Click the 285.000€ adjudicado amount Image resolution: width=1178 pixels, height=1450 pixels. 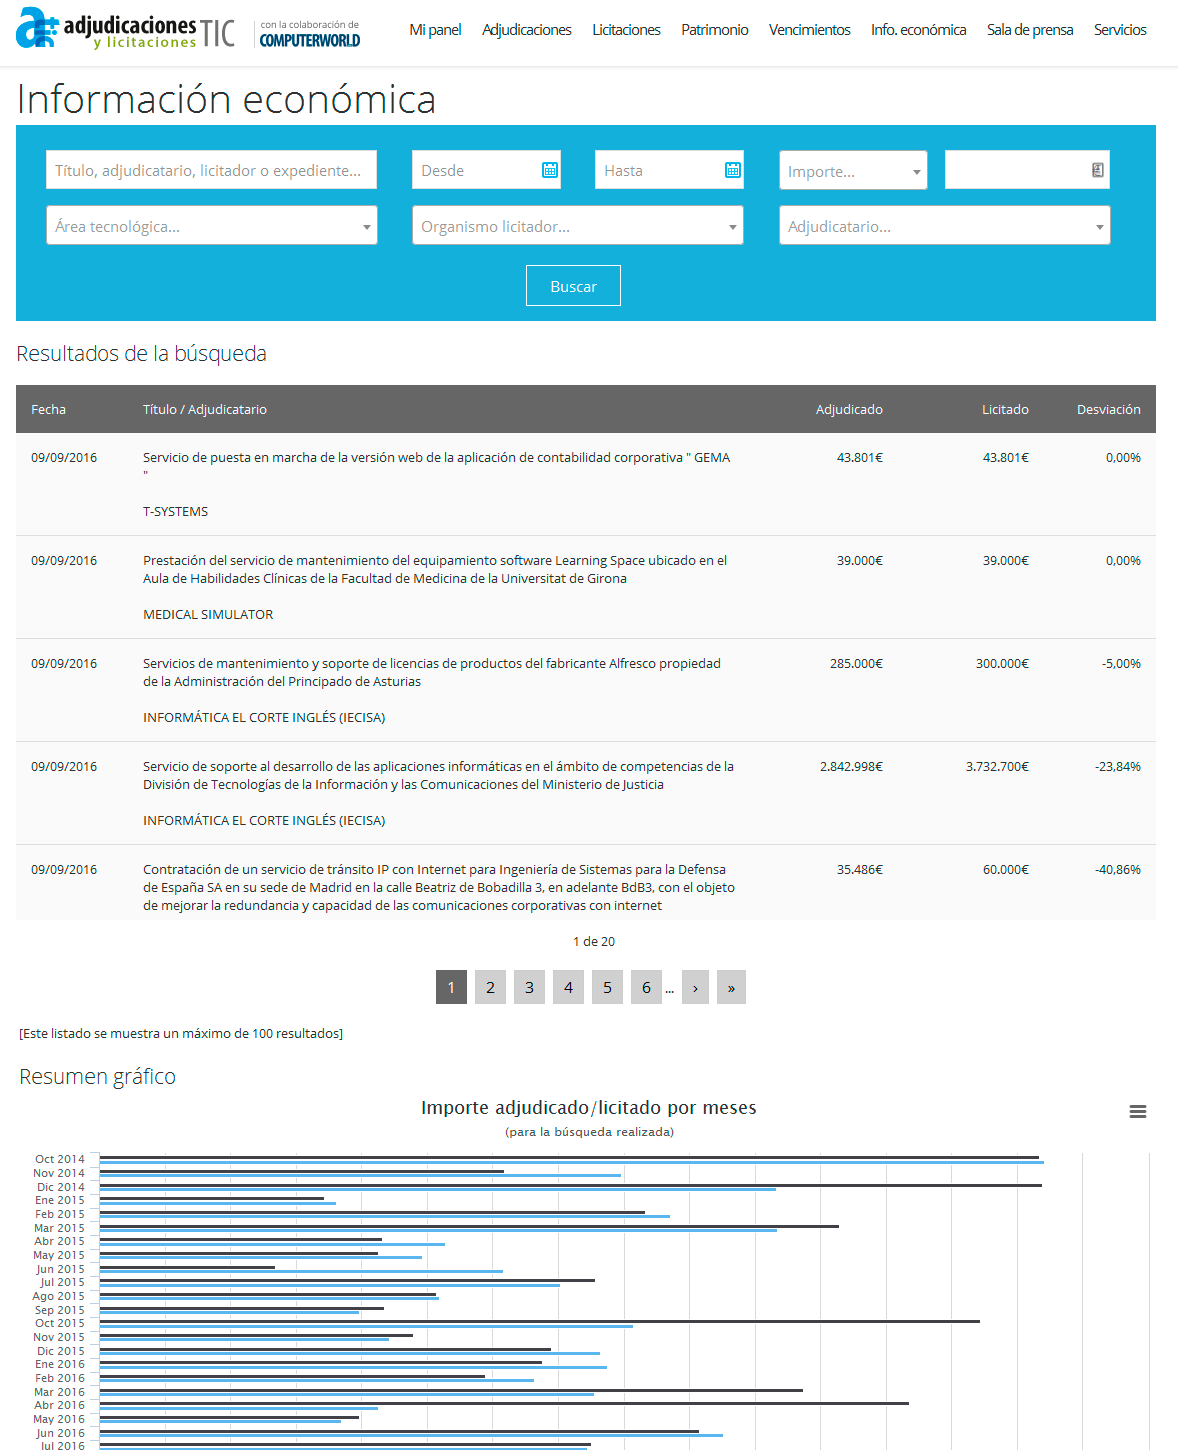[x=856, y=663]
